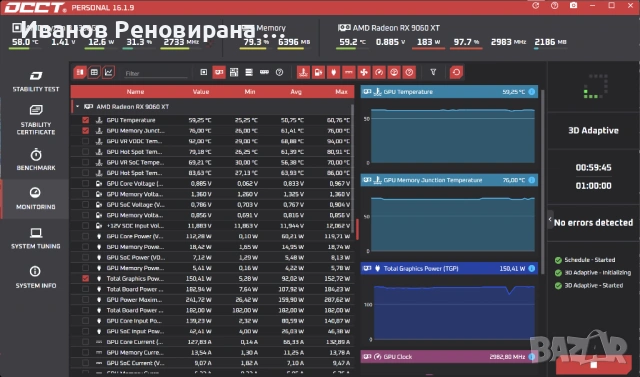Toggle the voltage sensor filter

coord(318,73)
